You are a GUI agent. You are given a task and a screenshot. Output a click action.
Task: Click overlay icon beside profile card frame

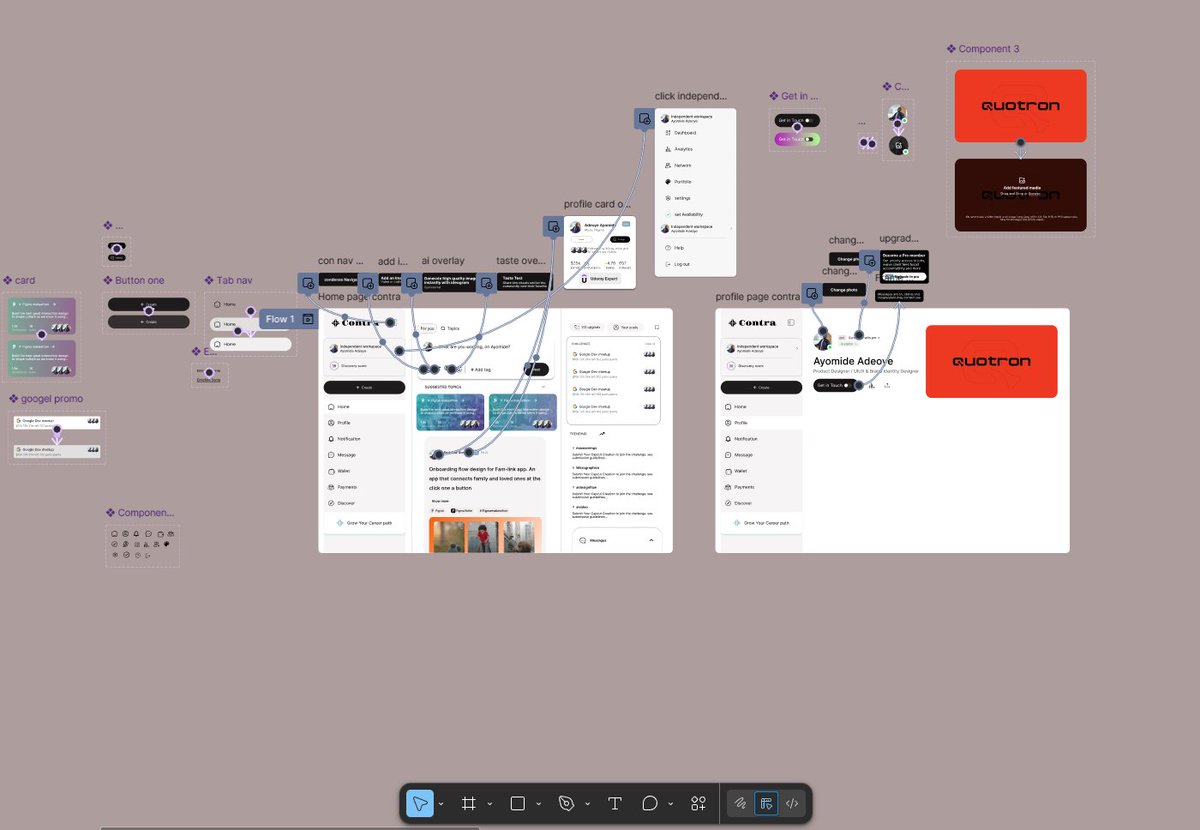click(x=553, y=226)
